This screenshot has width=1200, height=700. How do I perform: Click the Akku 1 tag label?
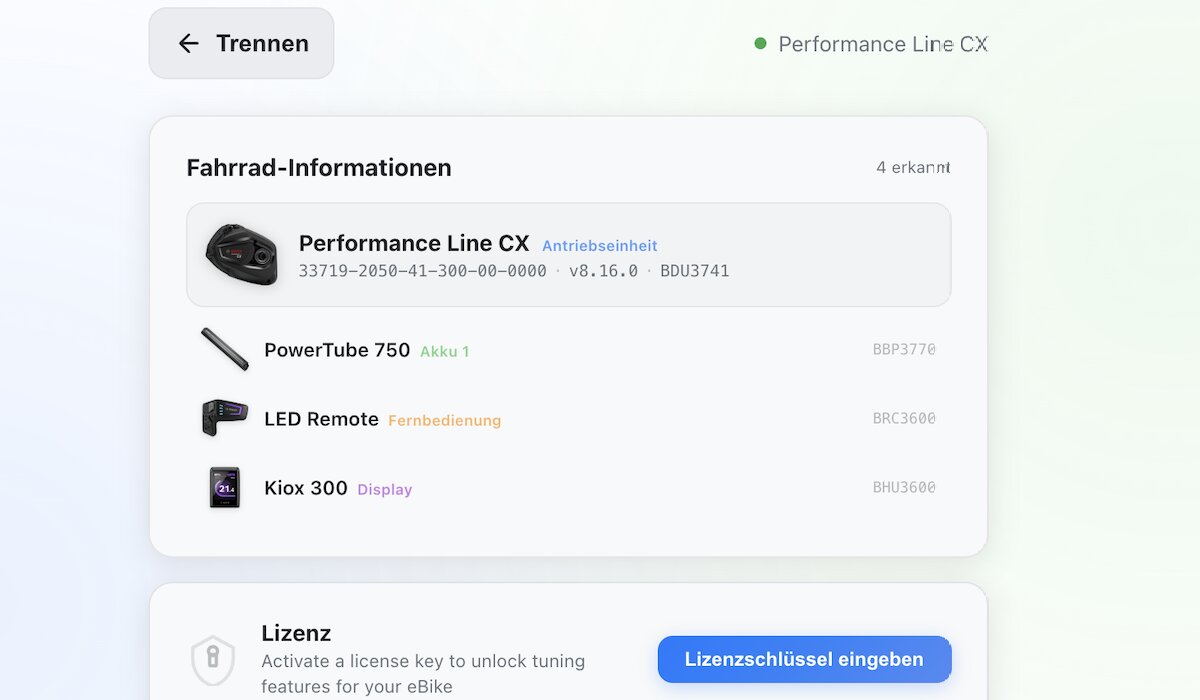pyautogui.click(x=445, y=352)
